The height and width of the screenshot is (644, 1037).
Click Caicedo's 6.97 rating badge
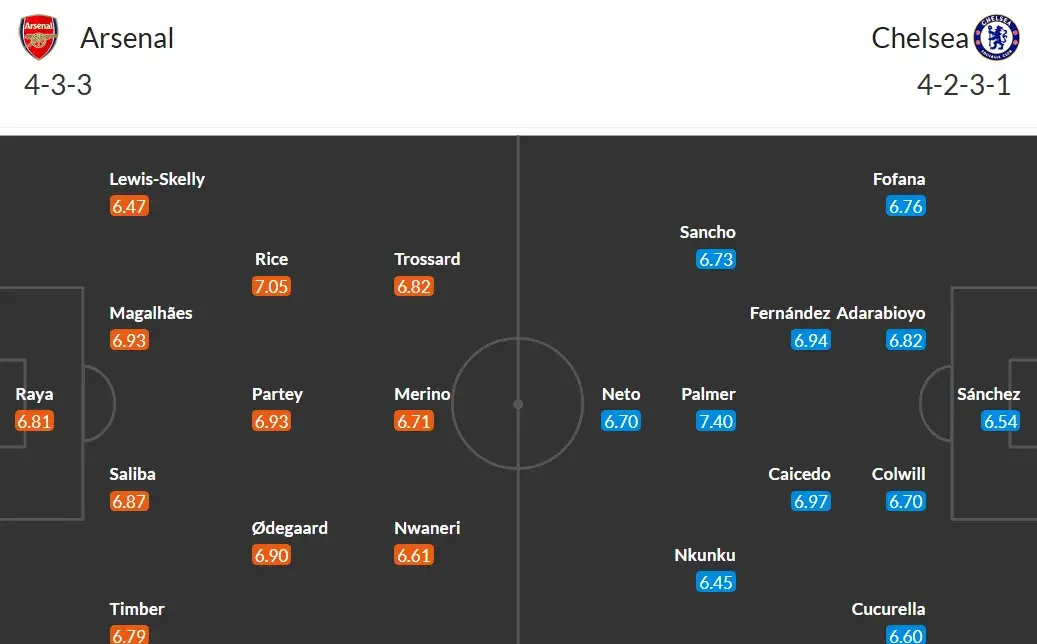pos(811,501)
